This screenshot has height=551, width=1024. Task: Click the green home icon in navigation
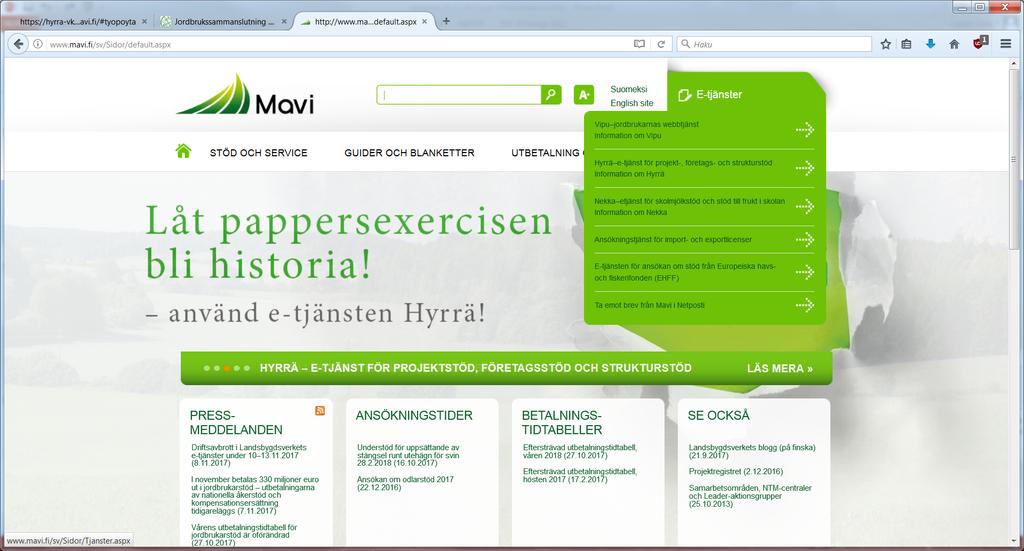pyautogui.click(x=184, y=151)
